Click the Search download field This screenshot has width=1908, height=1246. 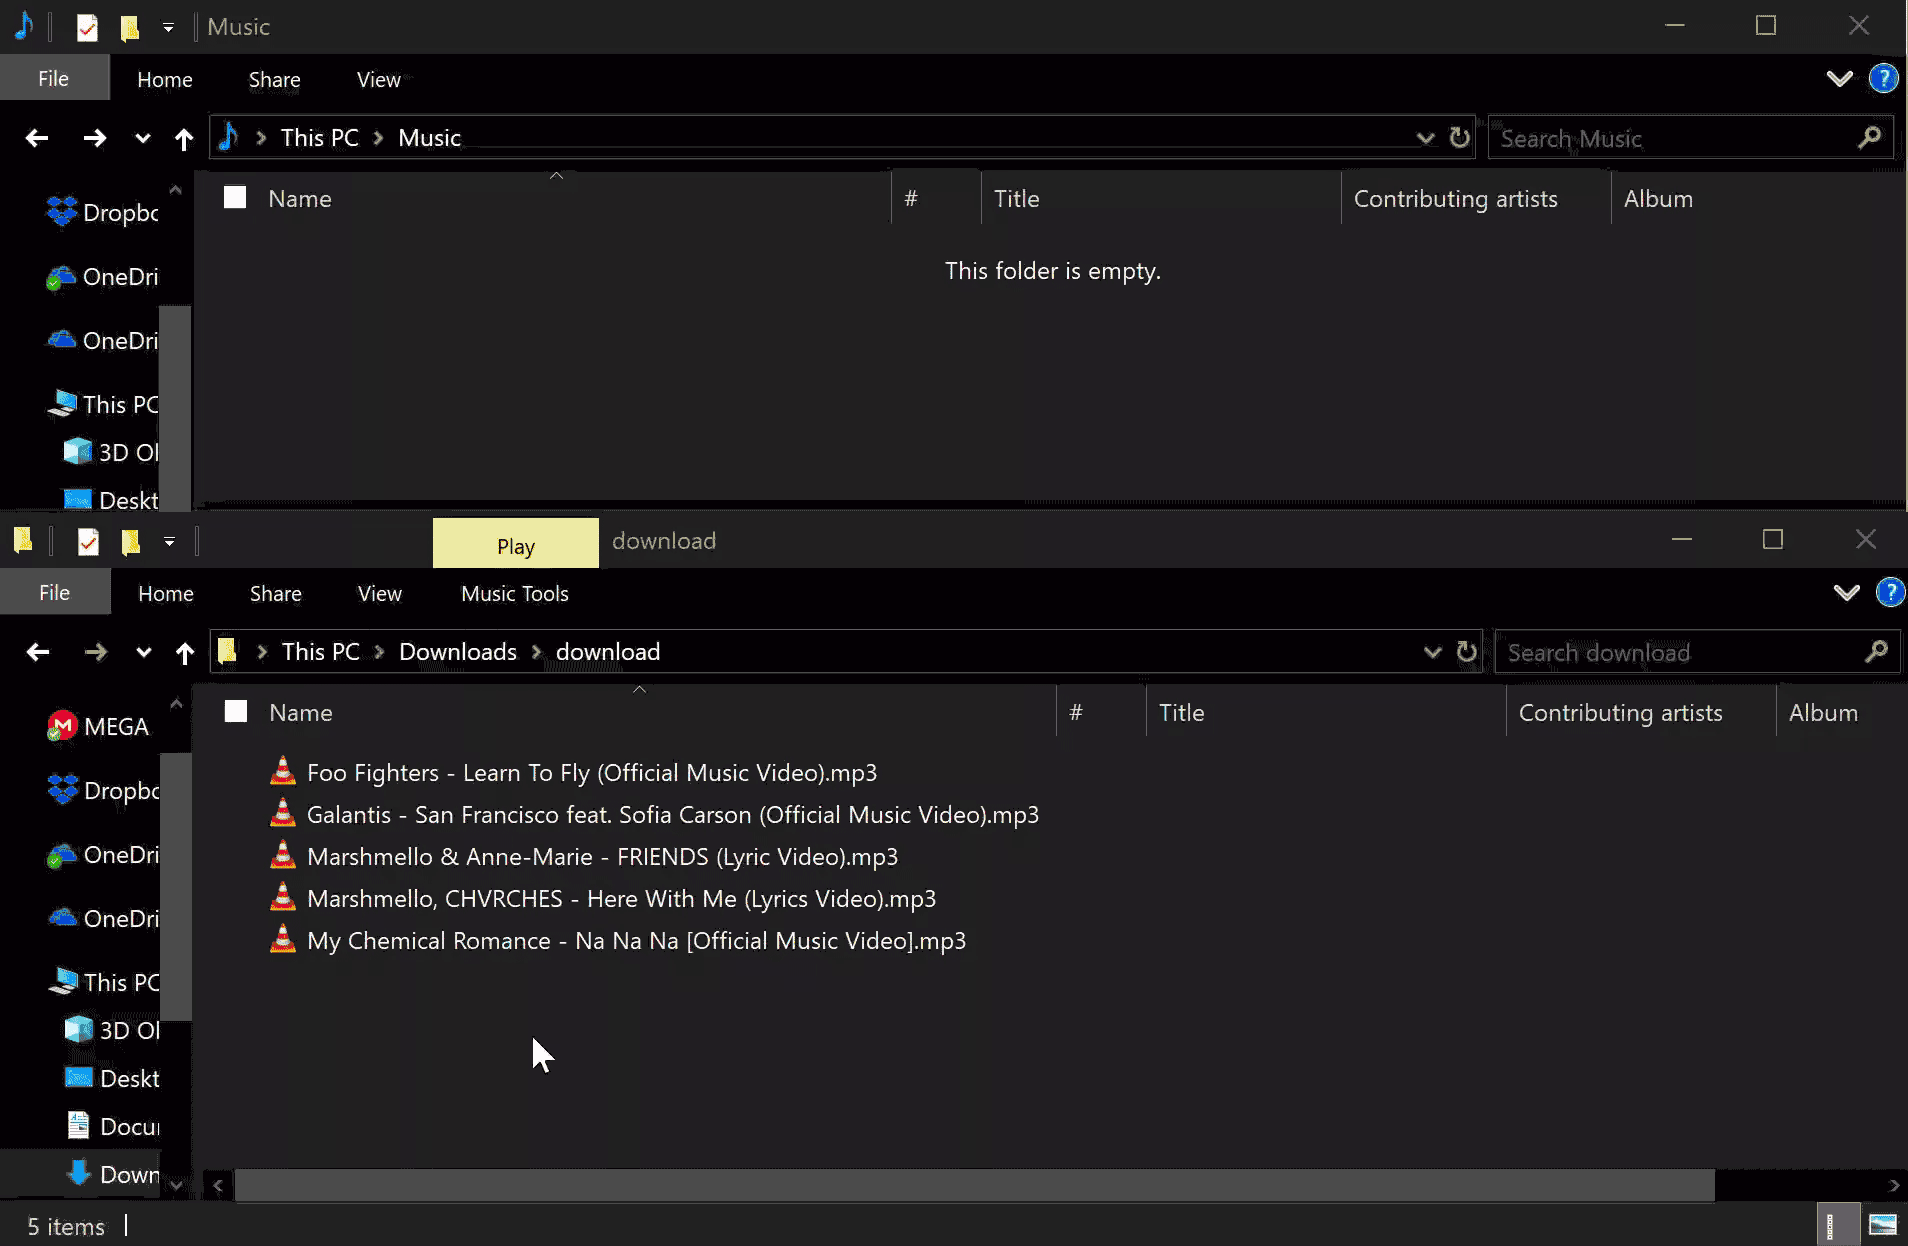(1697, 652)
